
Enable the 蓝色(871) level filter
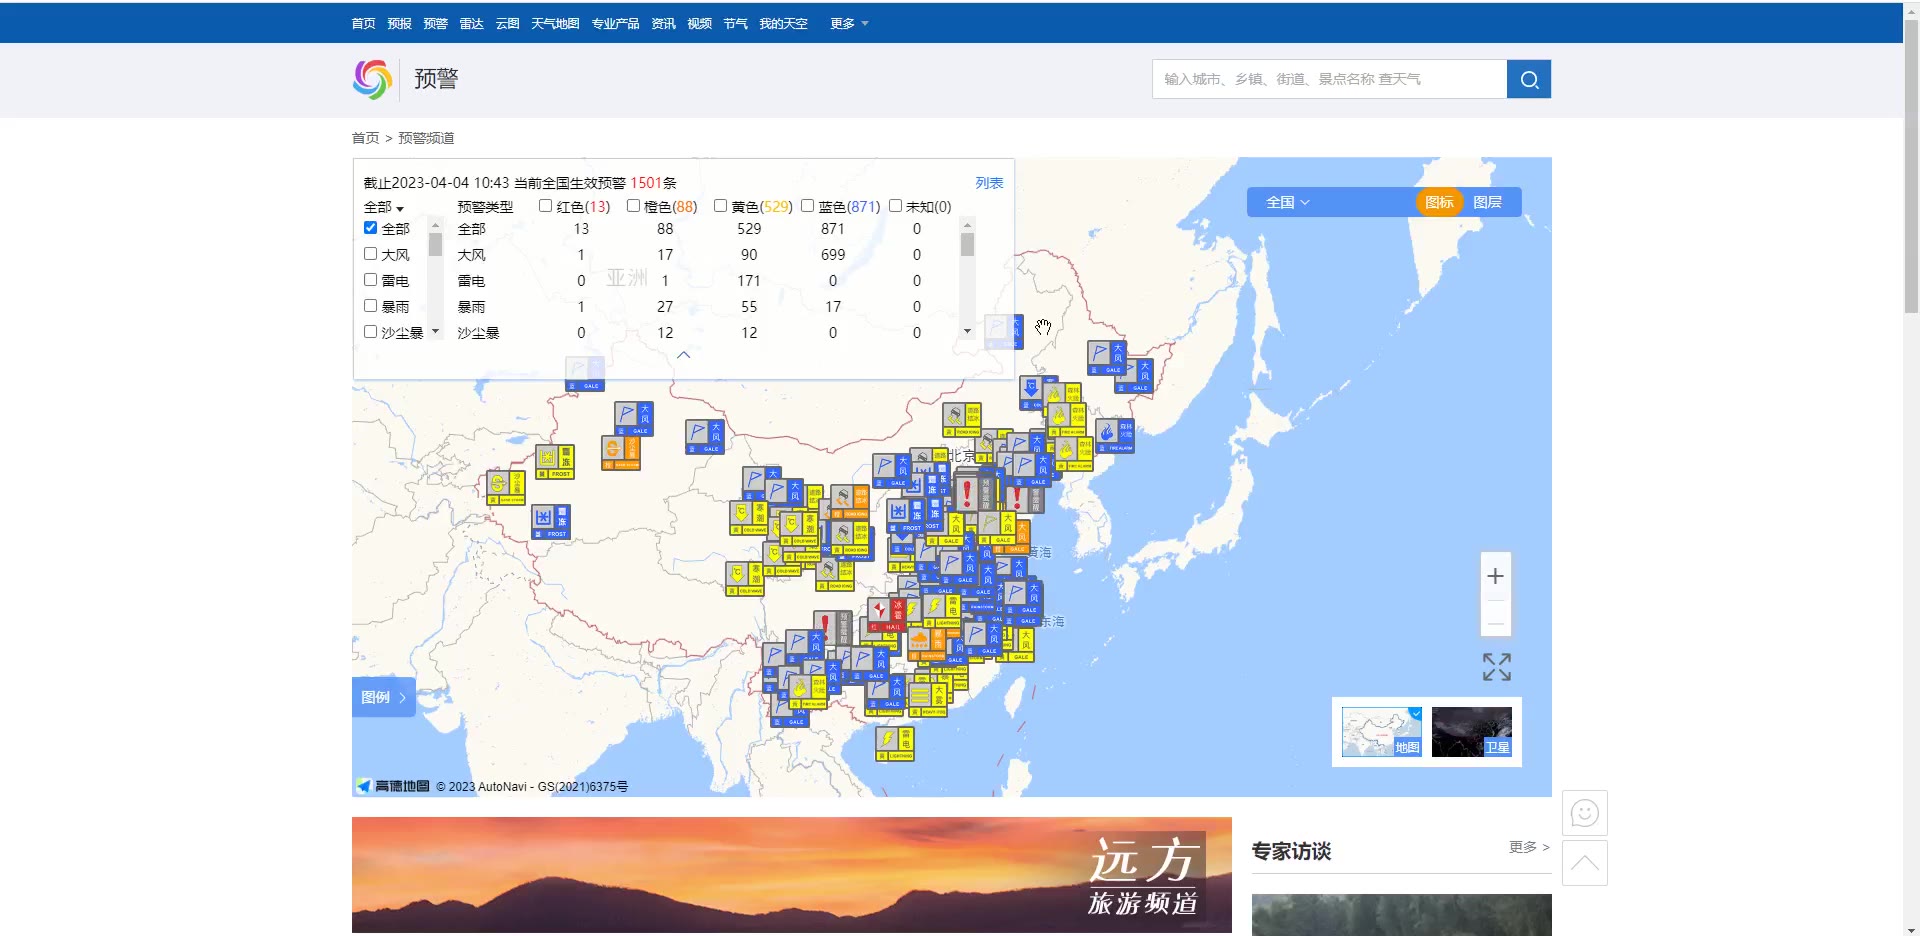click(807, 206)
